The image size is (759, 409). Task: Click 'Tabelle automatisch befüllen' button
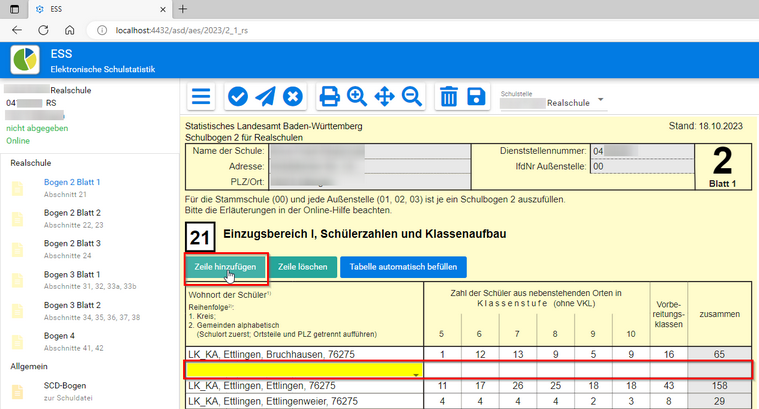click(x=402, y=267)
